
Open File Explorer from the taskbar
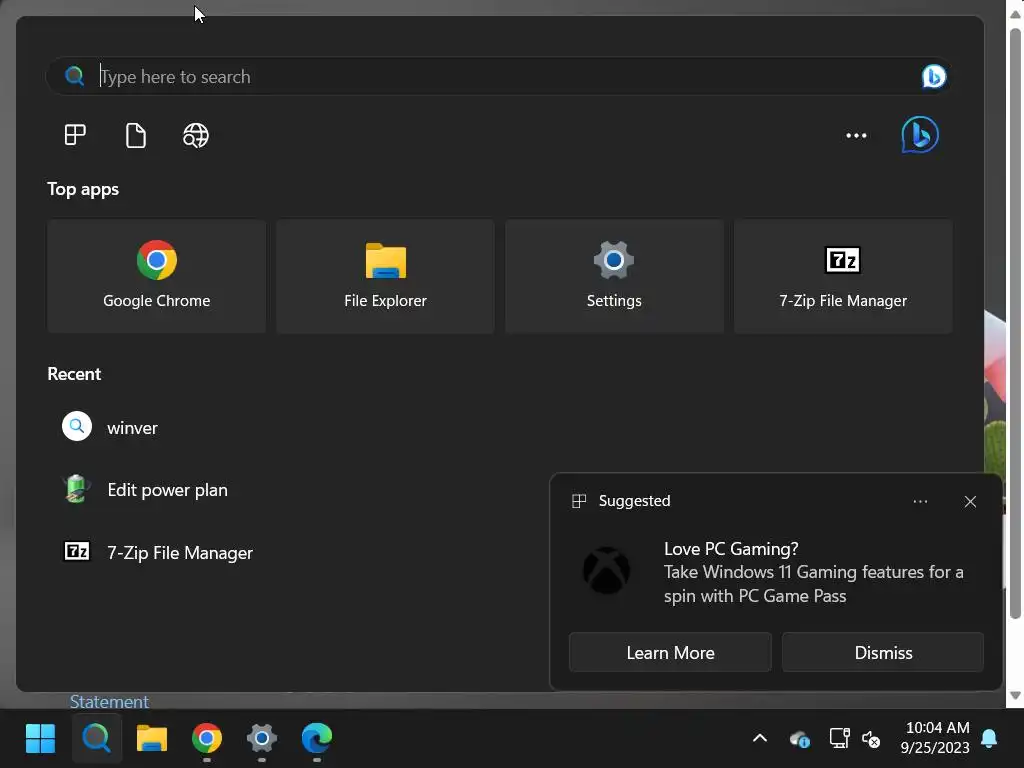coord(152,738)
